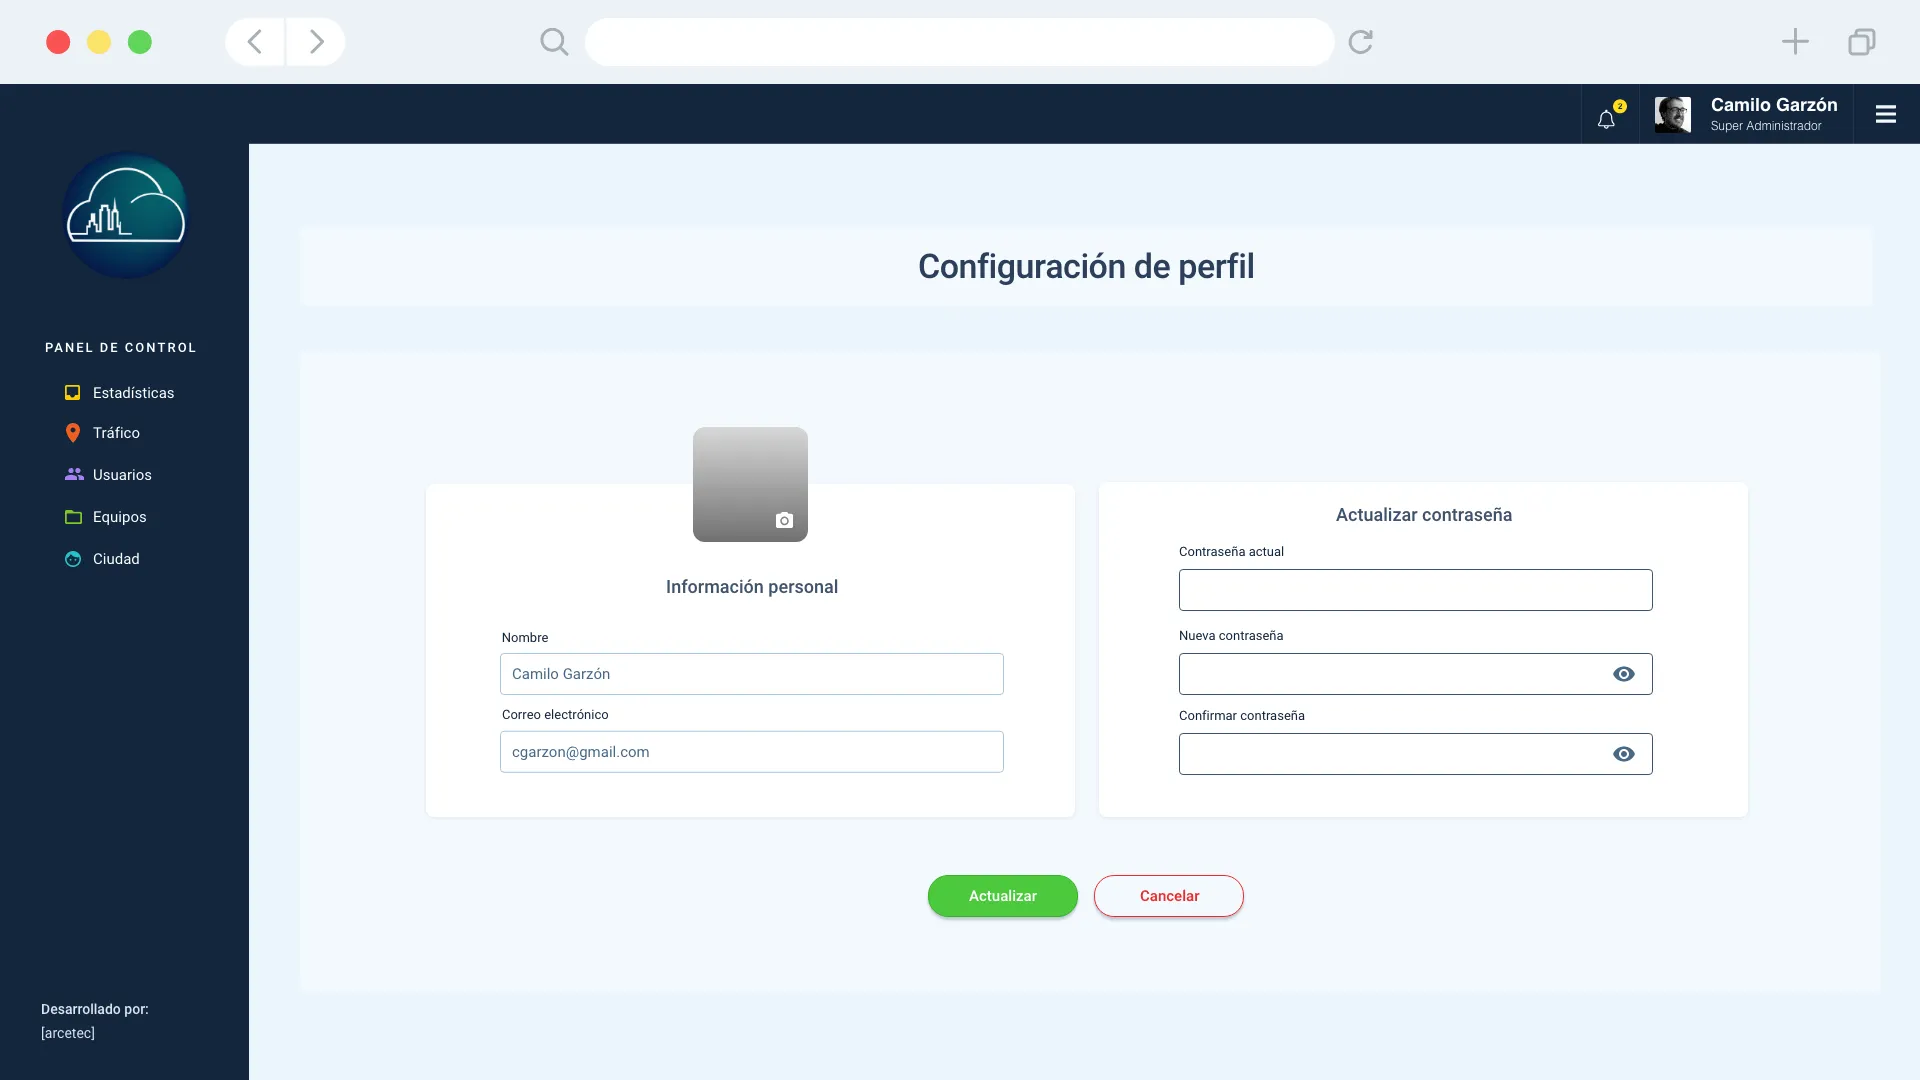This screenshot has width=1920, height=1080.
Task: Show Confirmar contraseña with eye icon
Action: [1623, 754]
